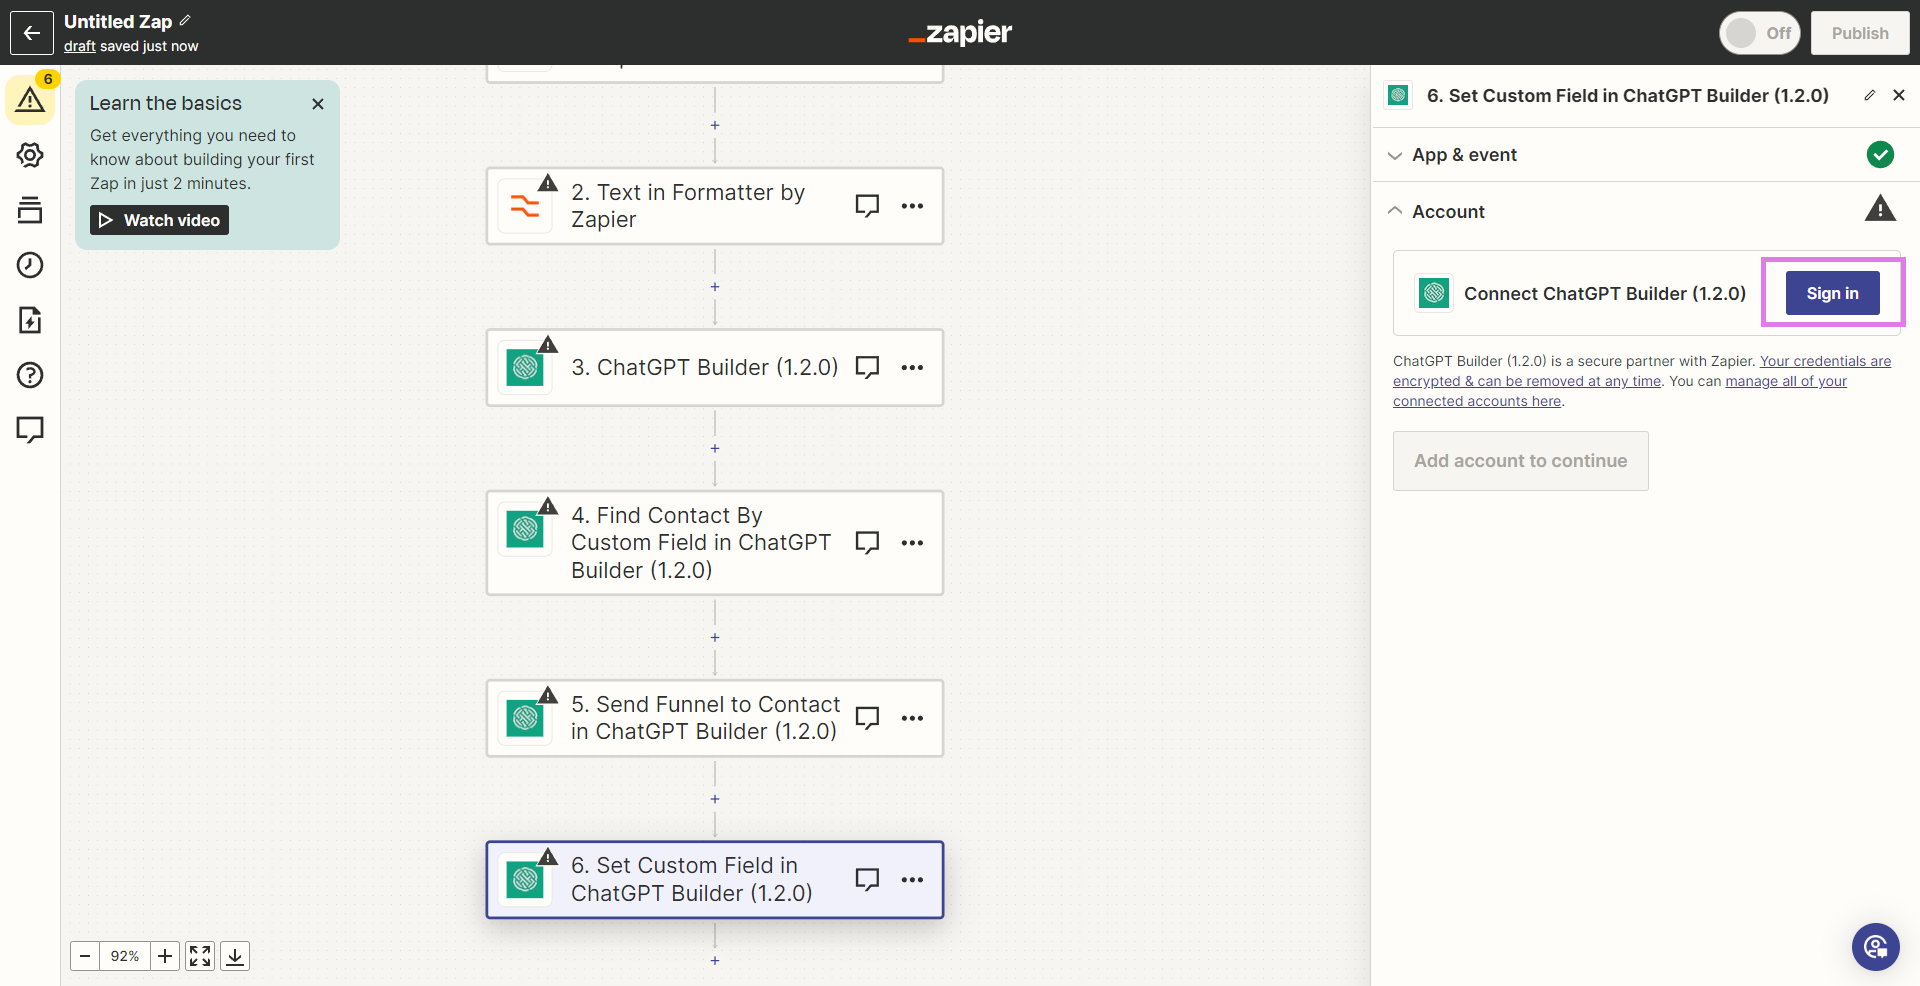1920x986 pixels.
Task: Select step 4 Find Contact By Custom Field
Action: 715,543
